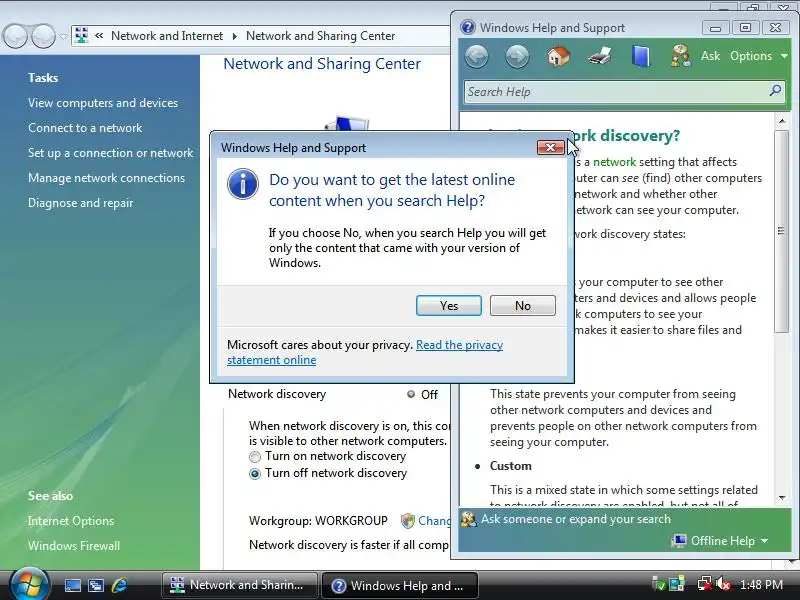800x600 pixels.
Task: Click the Network discovery section label
Action: pos(277,394)
